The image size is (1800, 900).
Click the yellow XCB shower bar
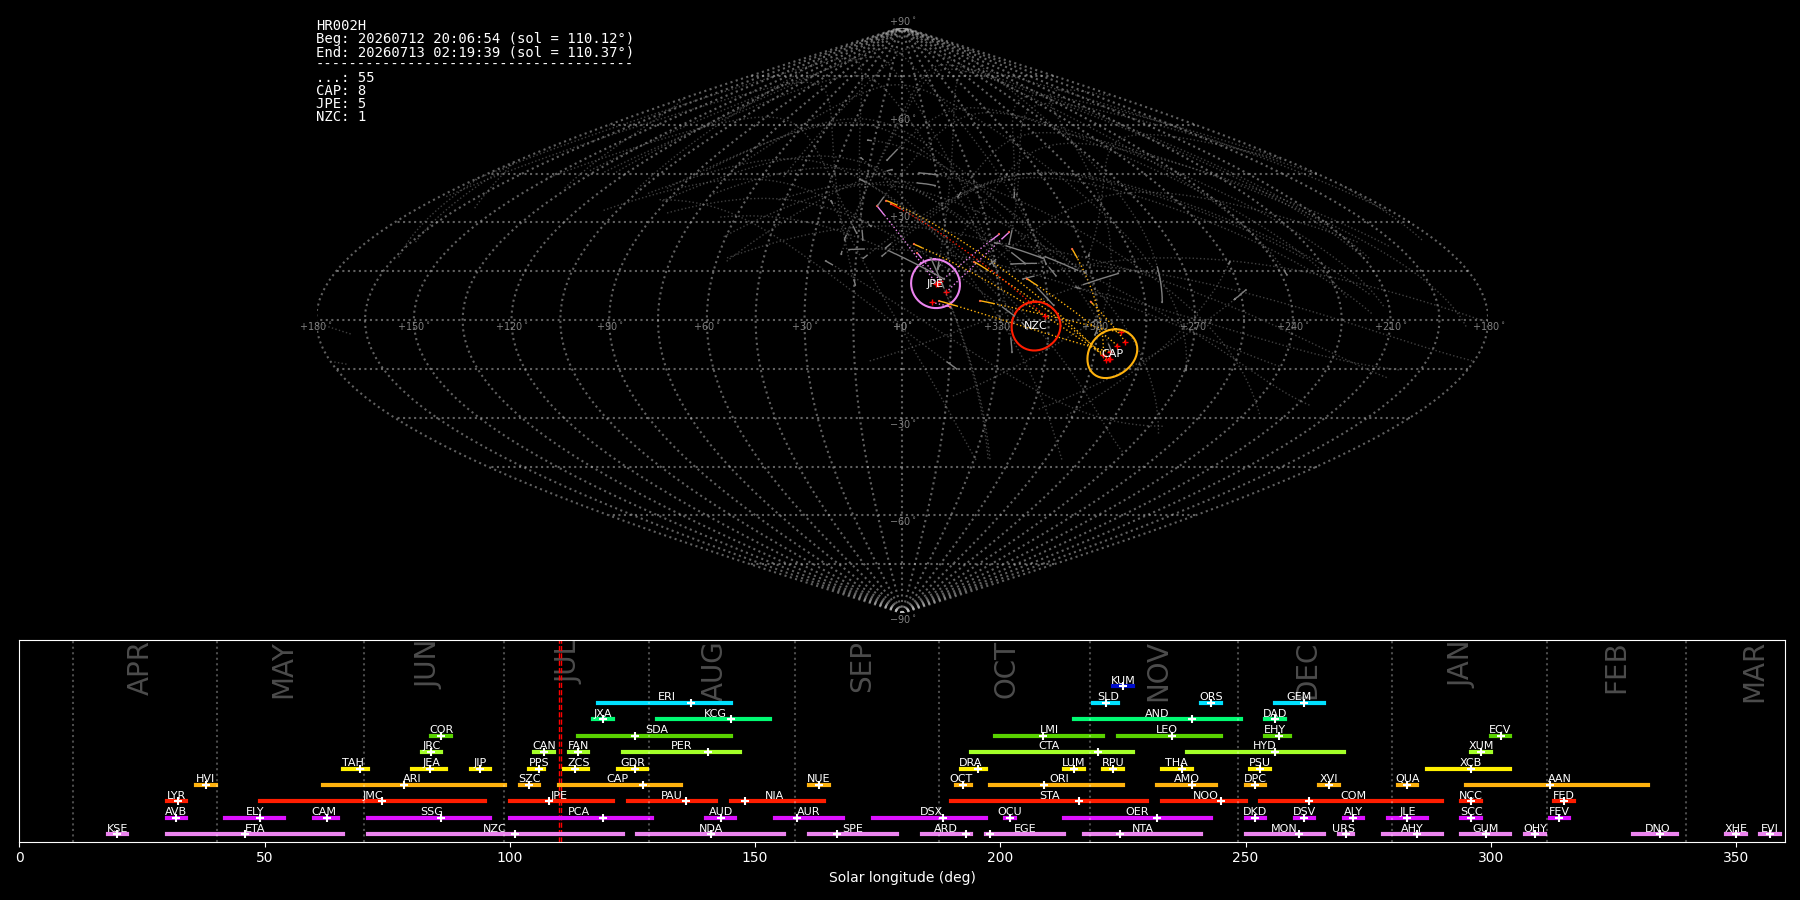(x=1468, y=769)
